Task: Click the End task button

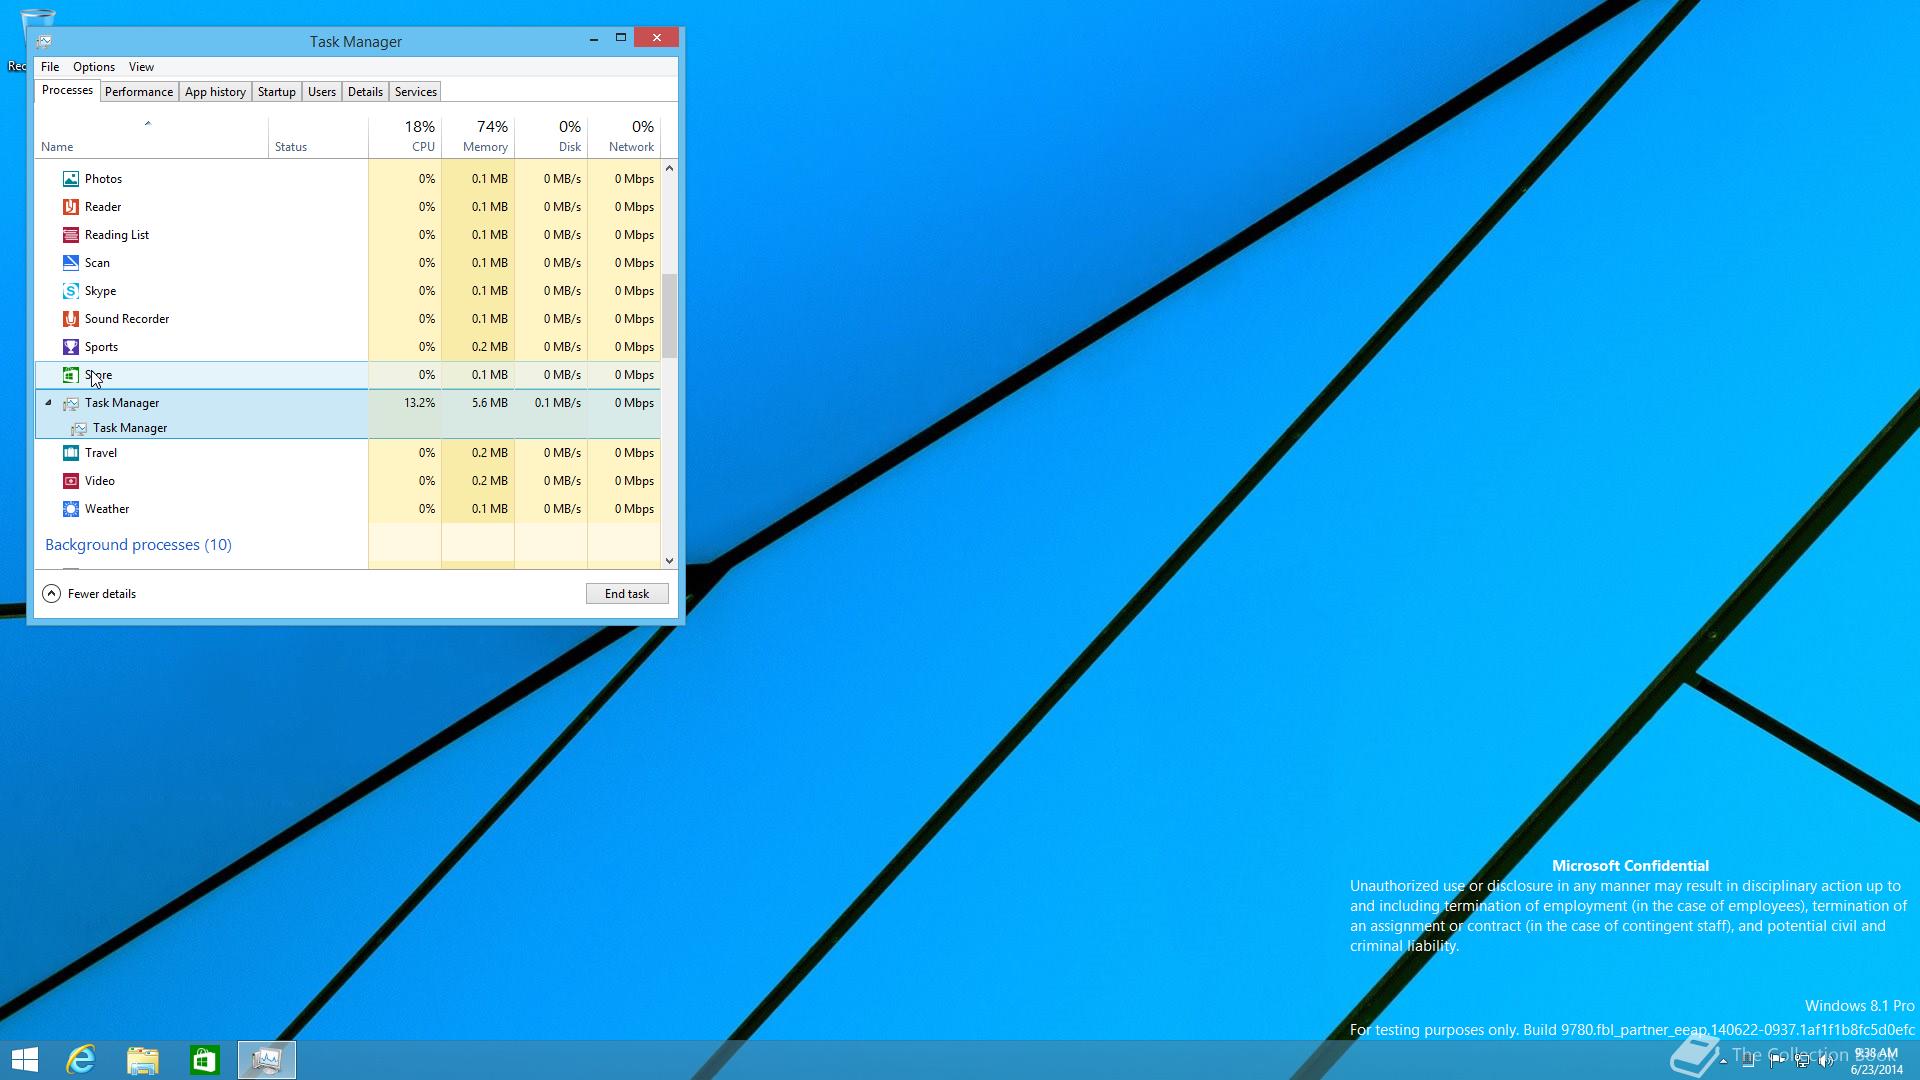Action: pyautogui.click(x=627, y=594)
